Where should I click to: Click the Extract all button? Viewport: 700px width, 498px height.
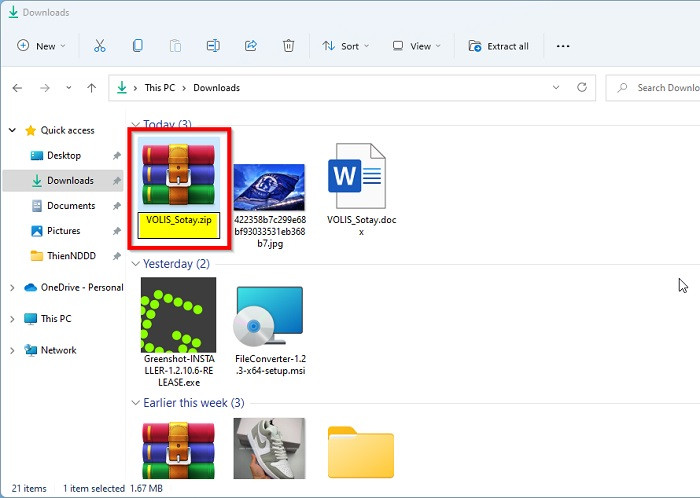pos(498,46)
